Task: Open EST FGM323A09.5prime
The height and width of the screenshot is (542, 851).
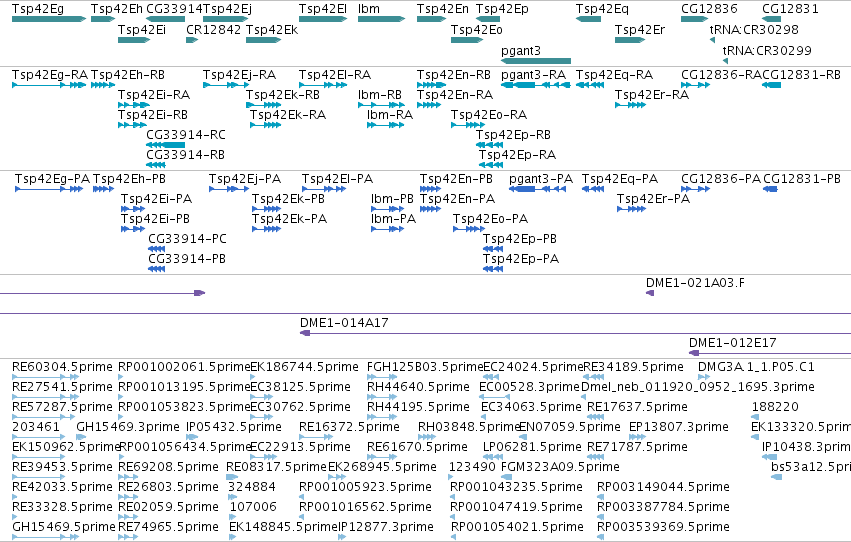Action: [560, 468]
